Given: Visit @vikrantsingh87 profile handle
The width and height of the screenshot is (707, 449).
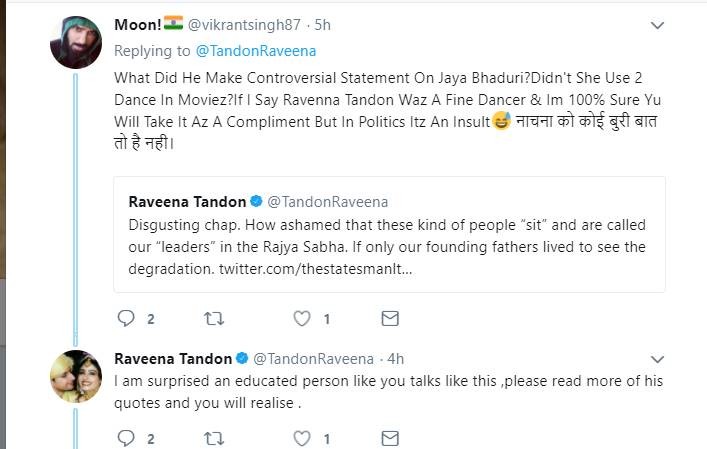Looking at the screenshot, I should 250,24.
